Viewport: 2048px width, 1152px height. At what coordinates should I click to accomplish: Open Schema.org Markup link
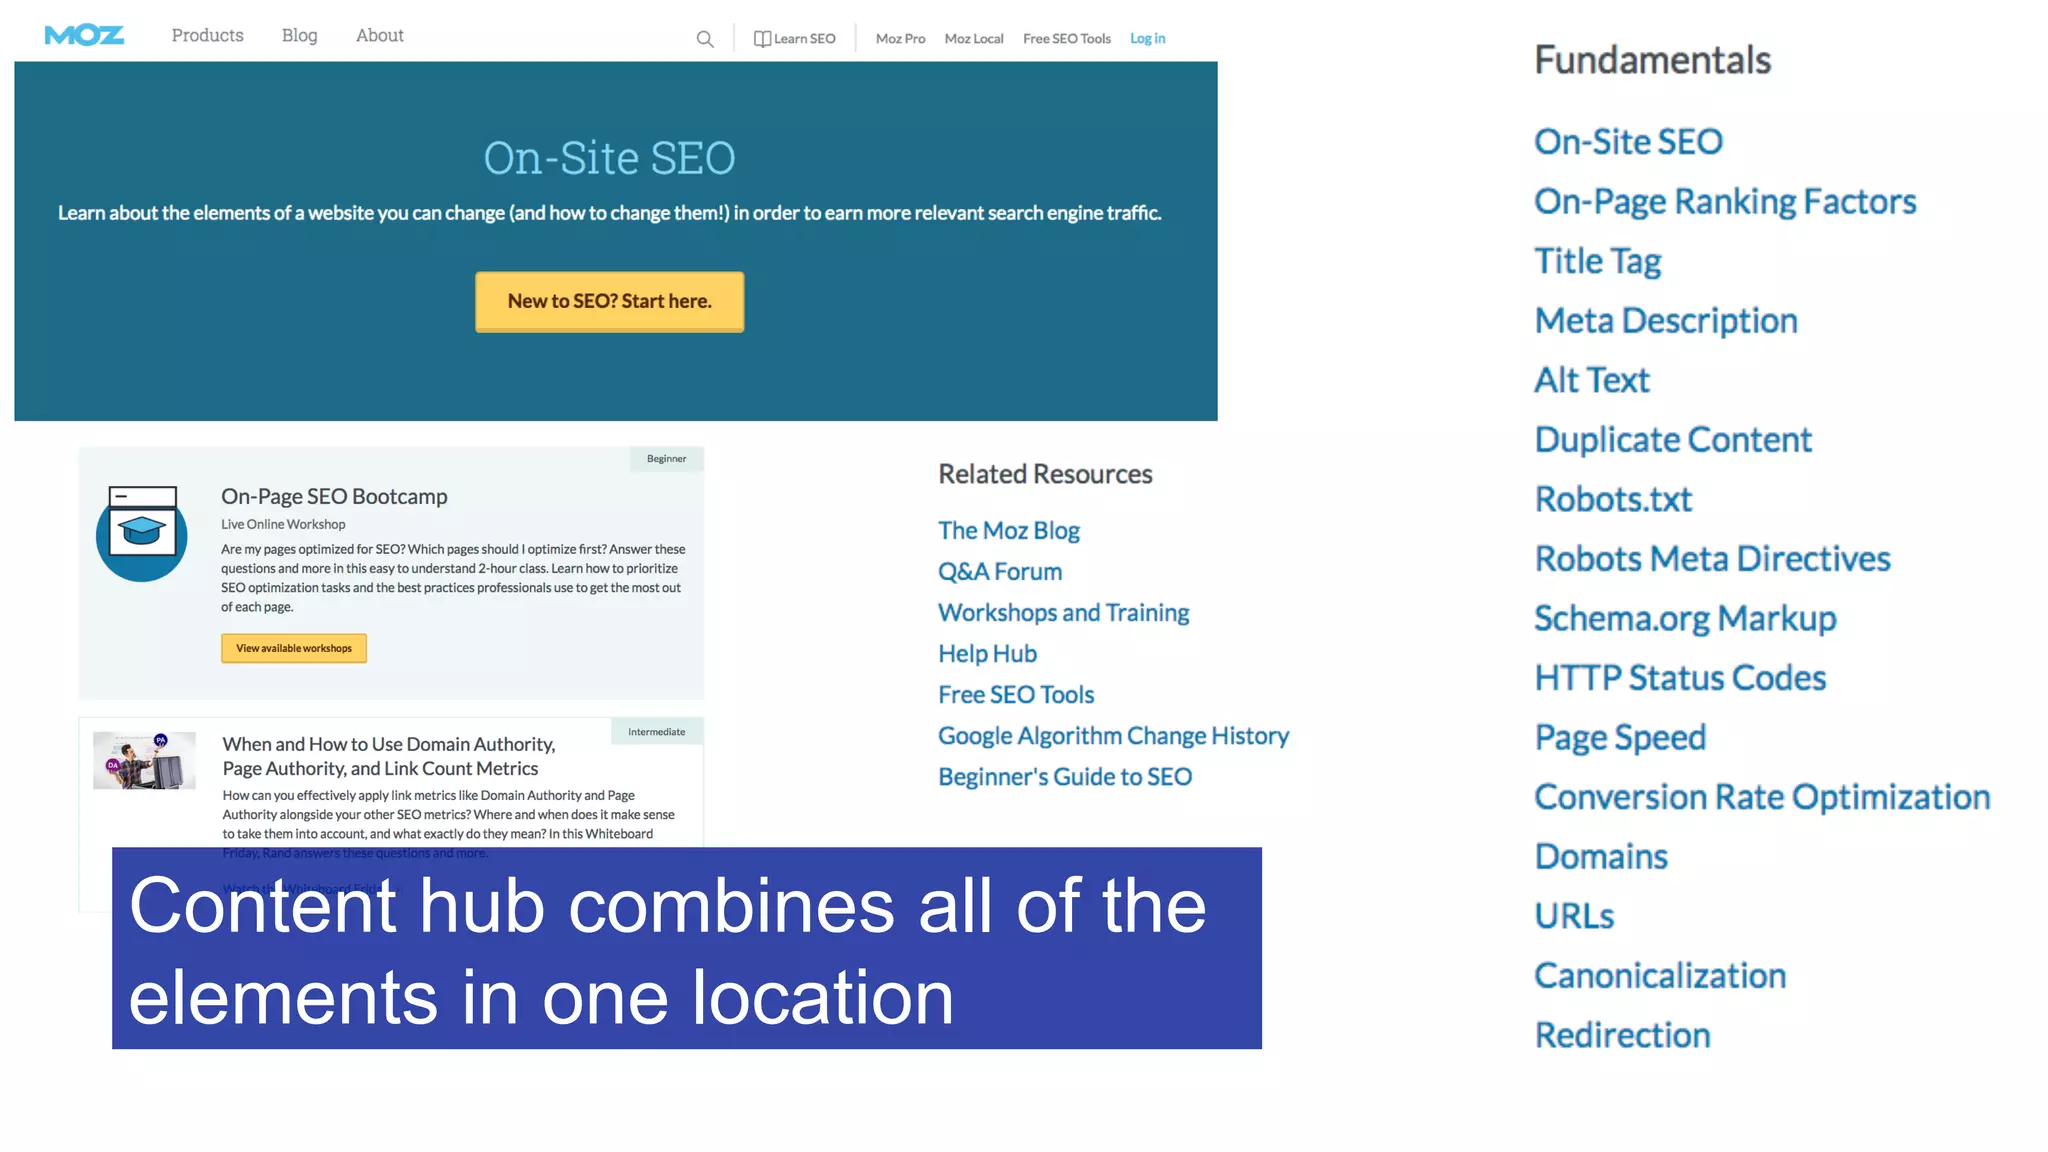tap(1685, 619)
